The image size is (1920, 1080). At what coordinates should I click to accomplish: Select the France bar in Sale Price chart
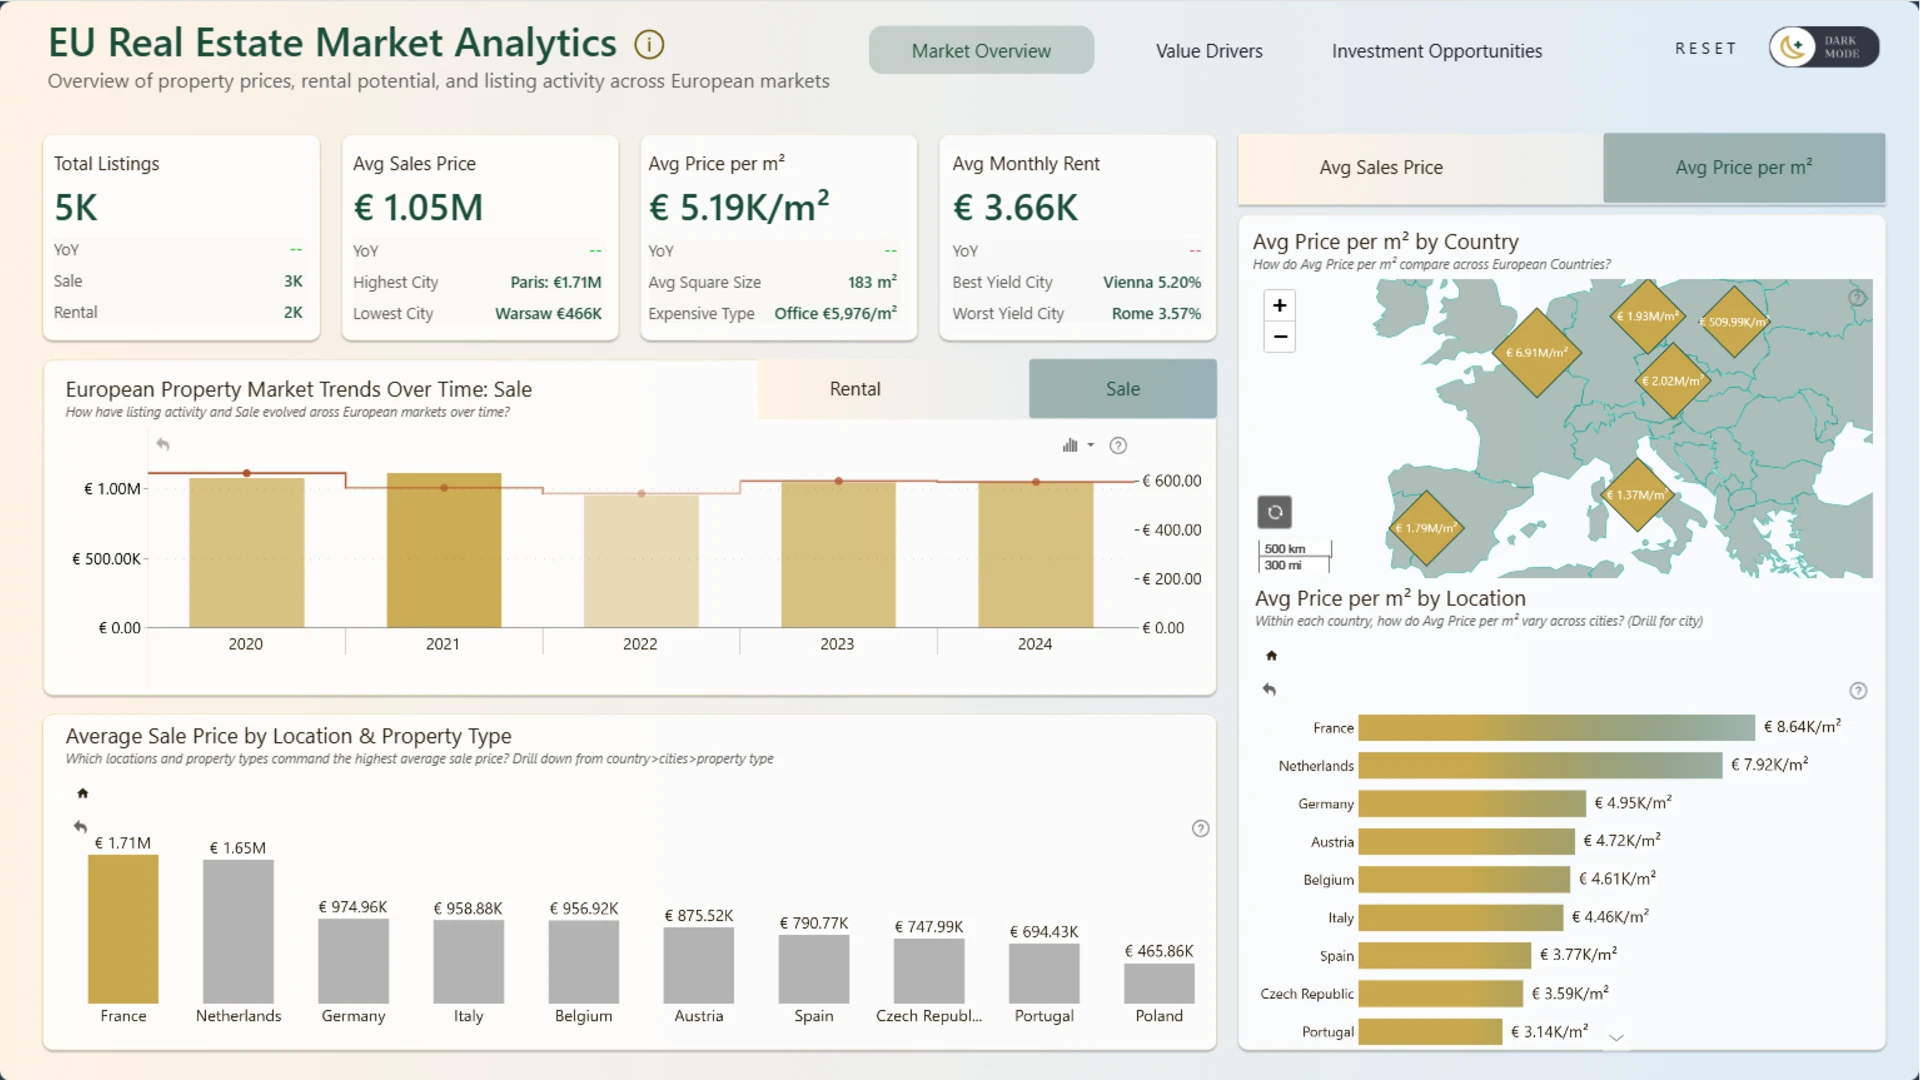[123, 929]
